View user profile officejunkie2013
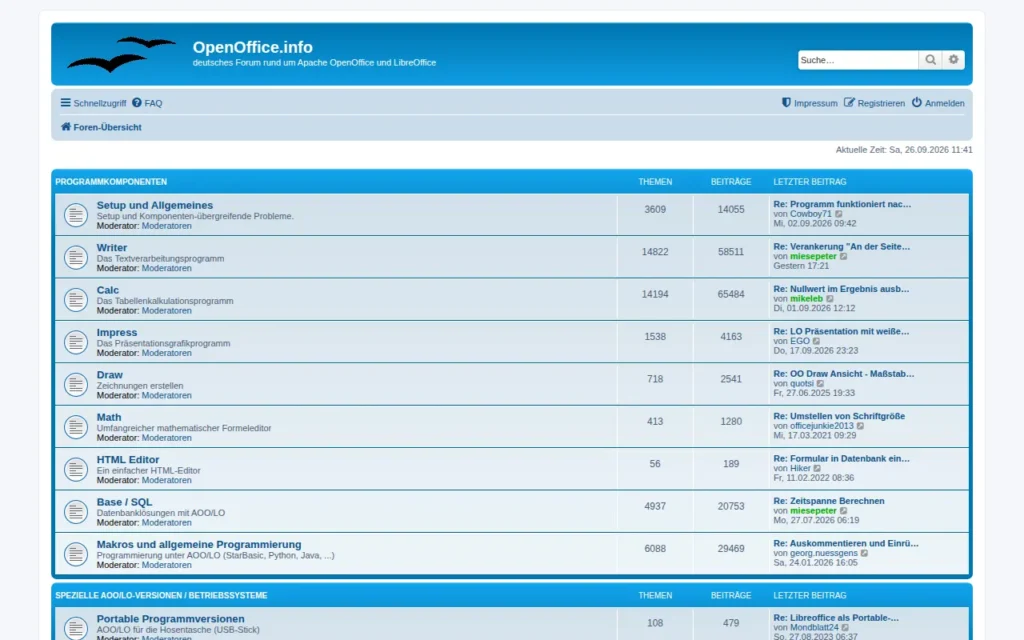This screenshot has width=1024, height=640. point(822,426)
